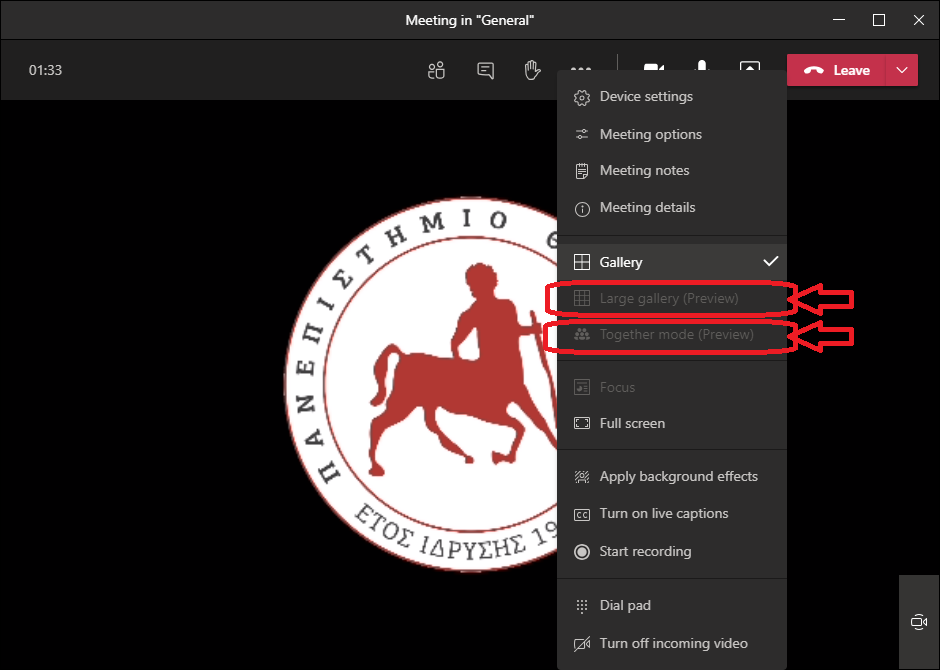Click the live captions CC icon
Image resolution: width=940 pixels, height=670 pixels.
point(582,515)
